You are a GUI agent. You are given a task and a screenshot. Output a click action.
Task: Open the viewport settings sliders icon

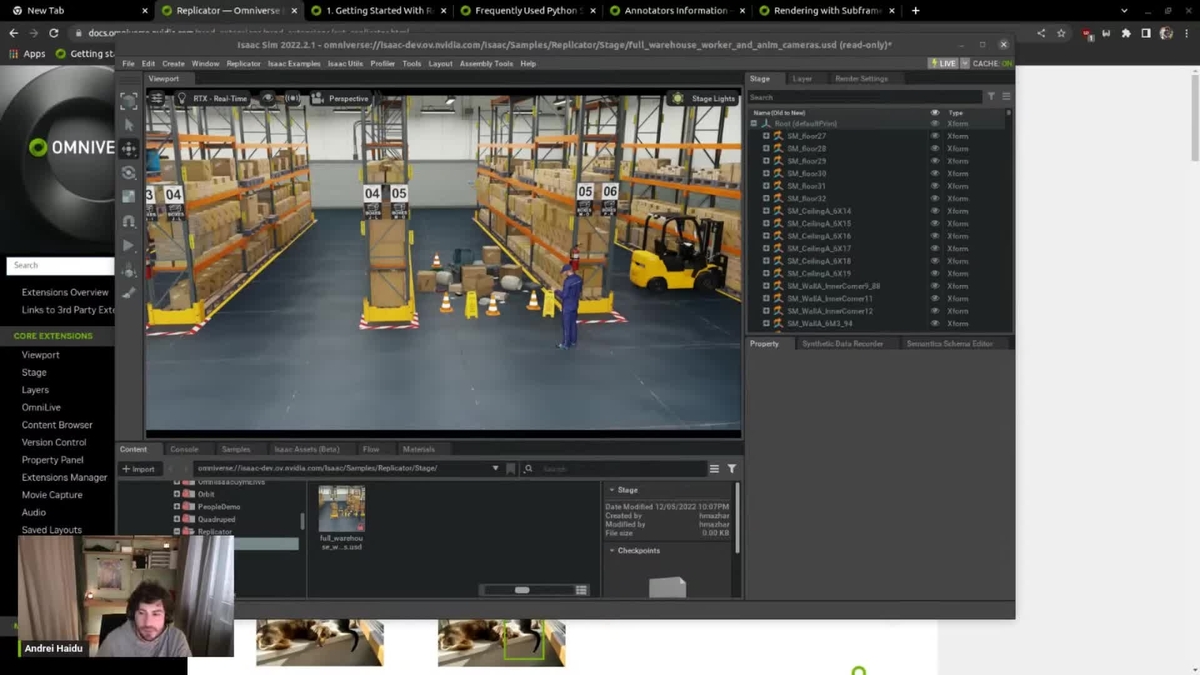pos(157,99)
